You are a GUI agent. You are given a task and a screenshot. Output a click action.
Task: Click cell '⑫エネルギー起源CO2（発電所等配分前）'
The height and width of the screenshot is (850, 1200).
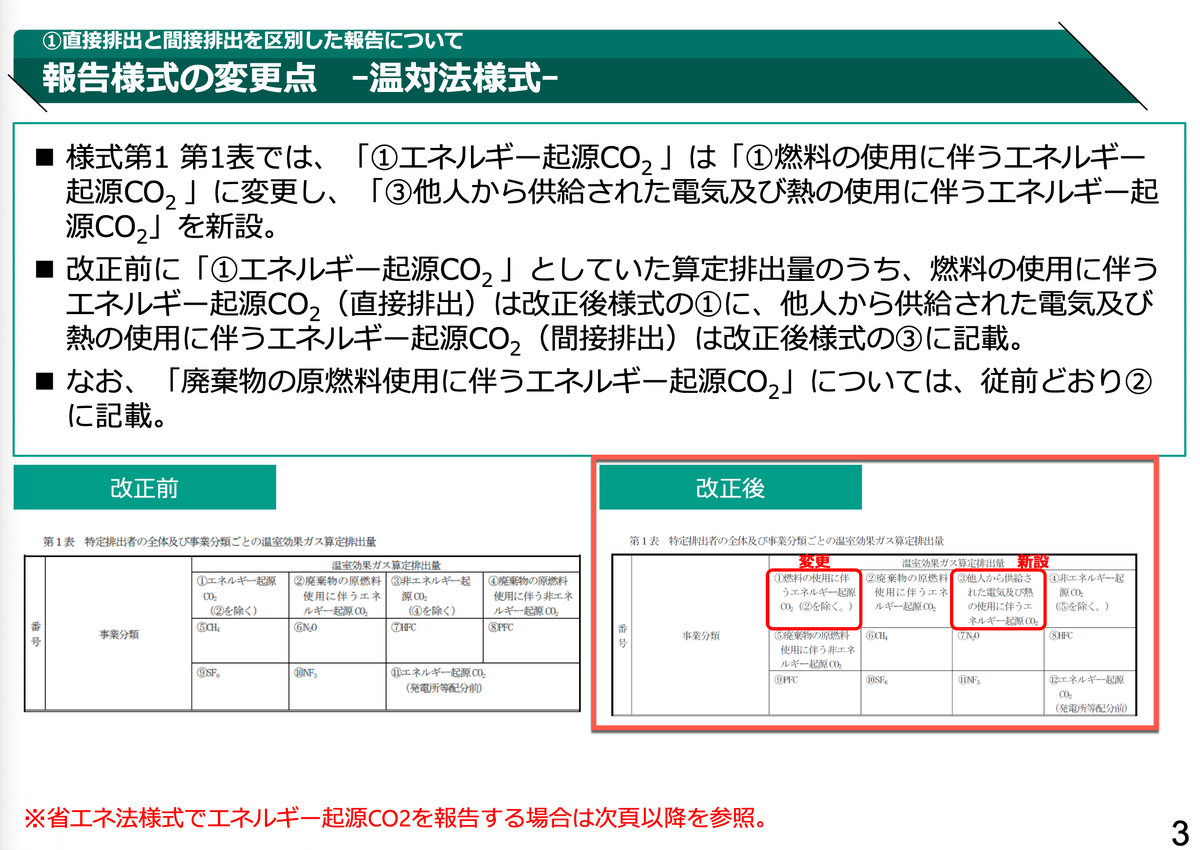(1089, 695)
